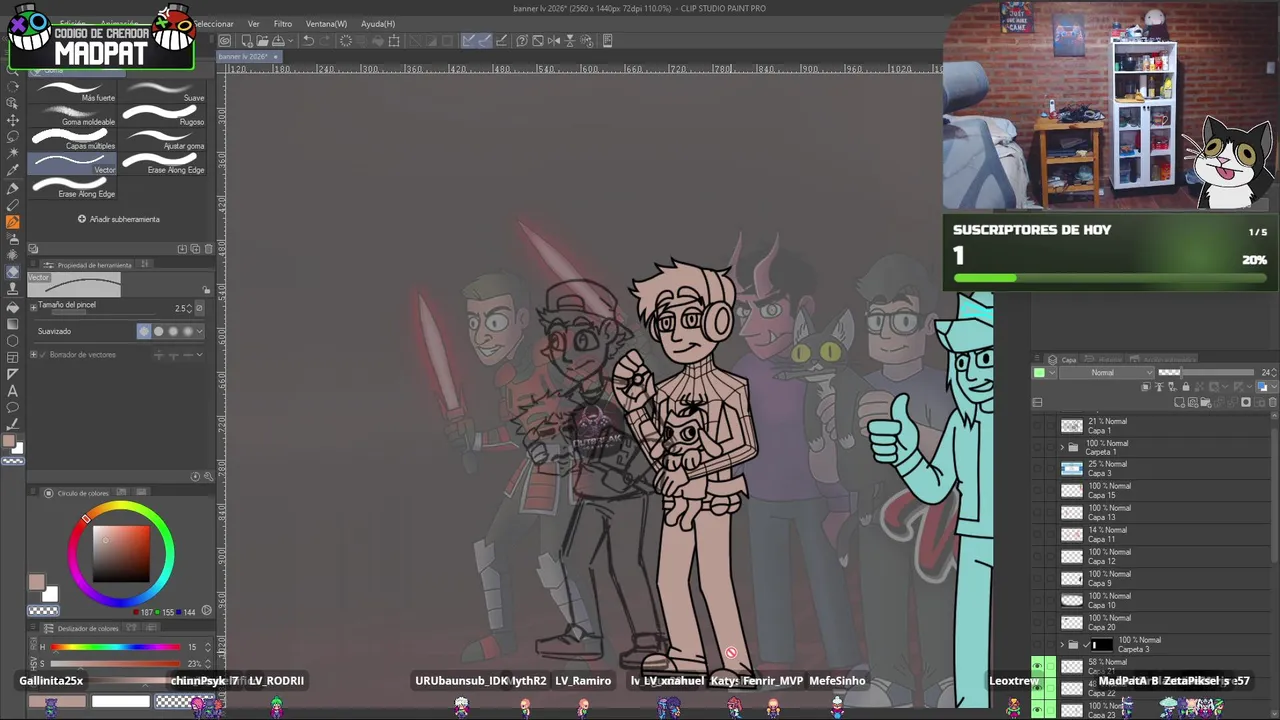This screenshot has width=1280, height=720.
Task: Expand the Tamaño del pincel options
Action: coord(33,306)
